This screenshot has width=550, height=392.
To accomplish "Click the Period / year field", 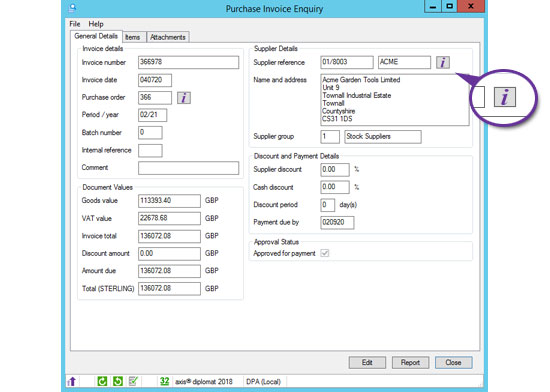I will click(153, 115).
